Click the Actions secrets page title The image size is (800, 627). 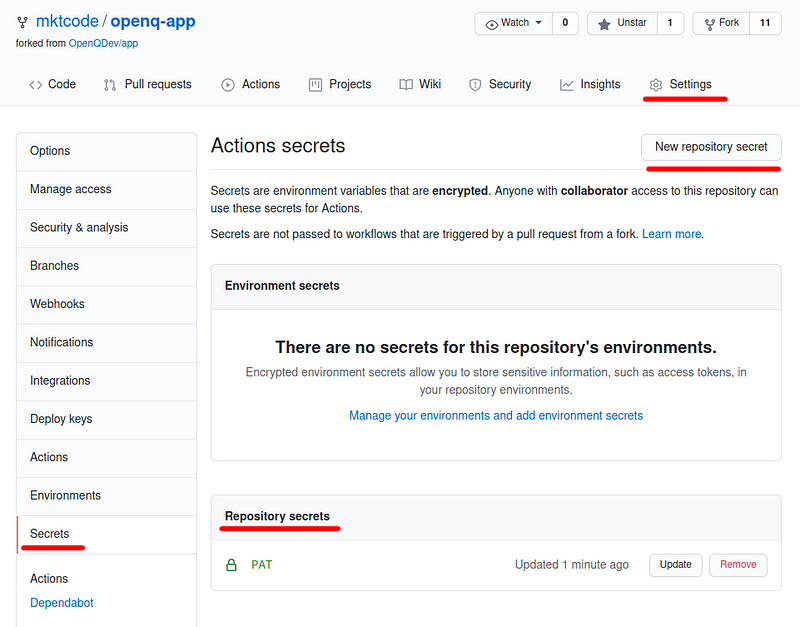[x=278, y=146]
